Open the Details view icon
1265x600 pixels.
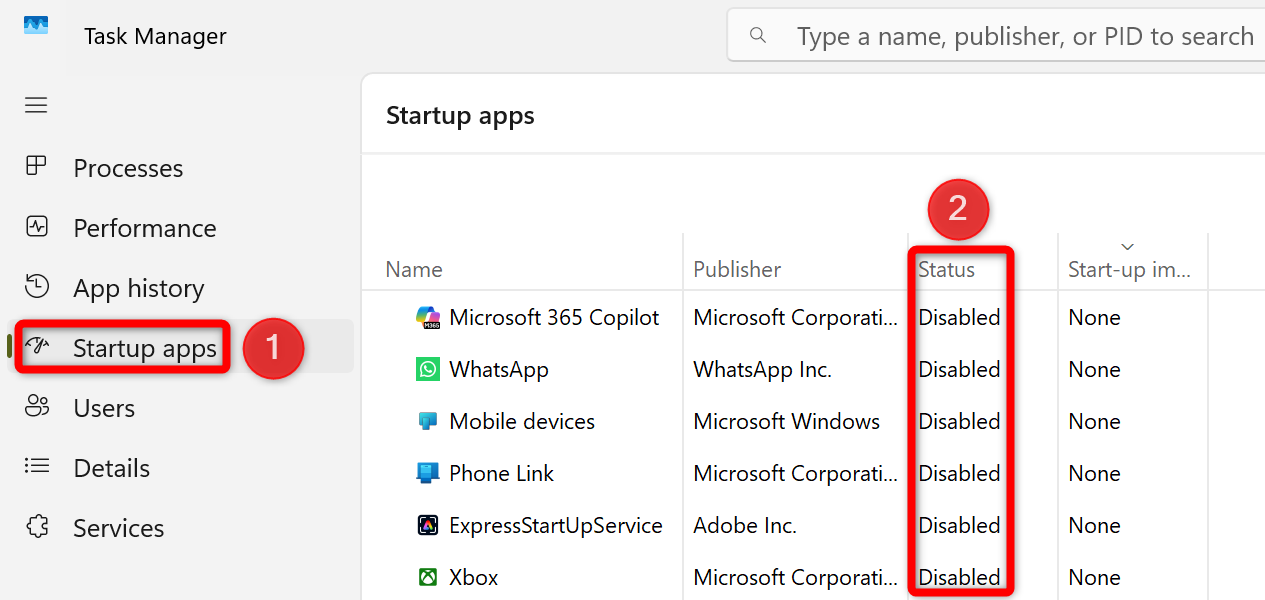coord(36,467)
